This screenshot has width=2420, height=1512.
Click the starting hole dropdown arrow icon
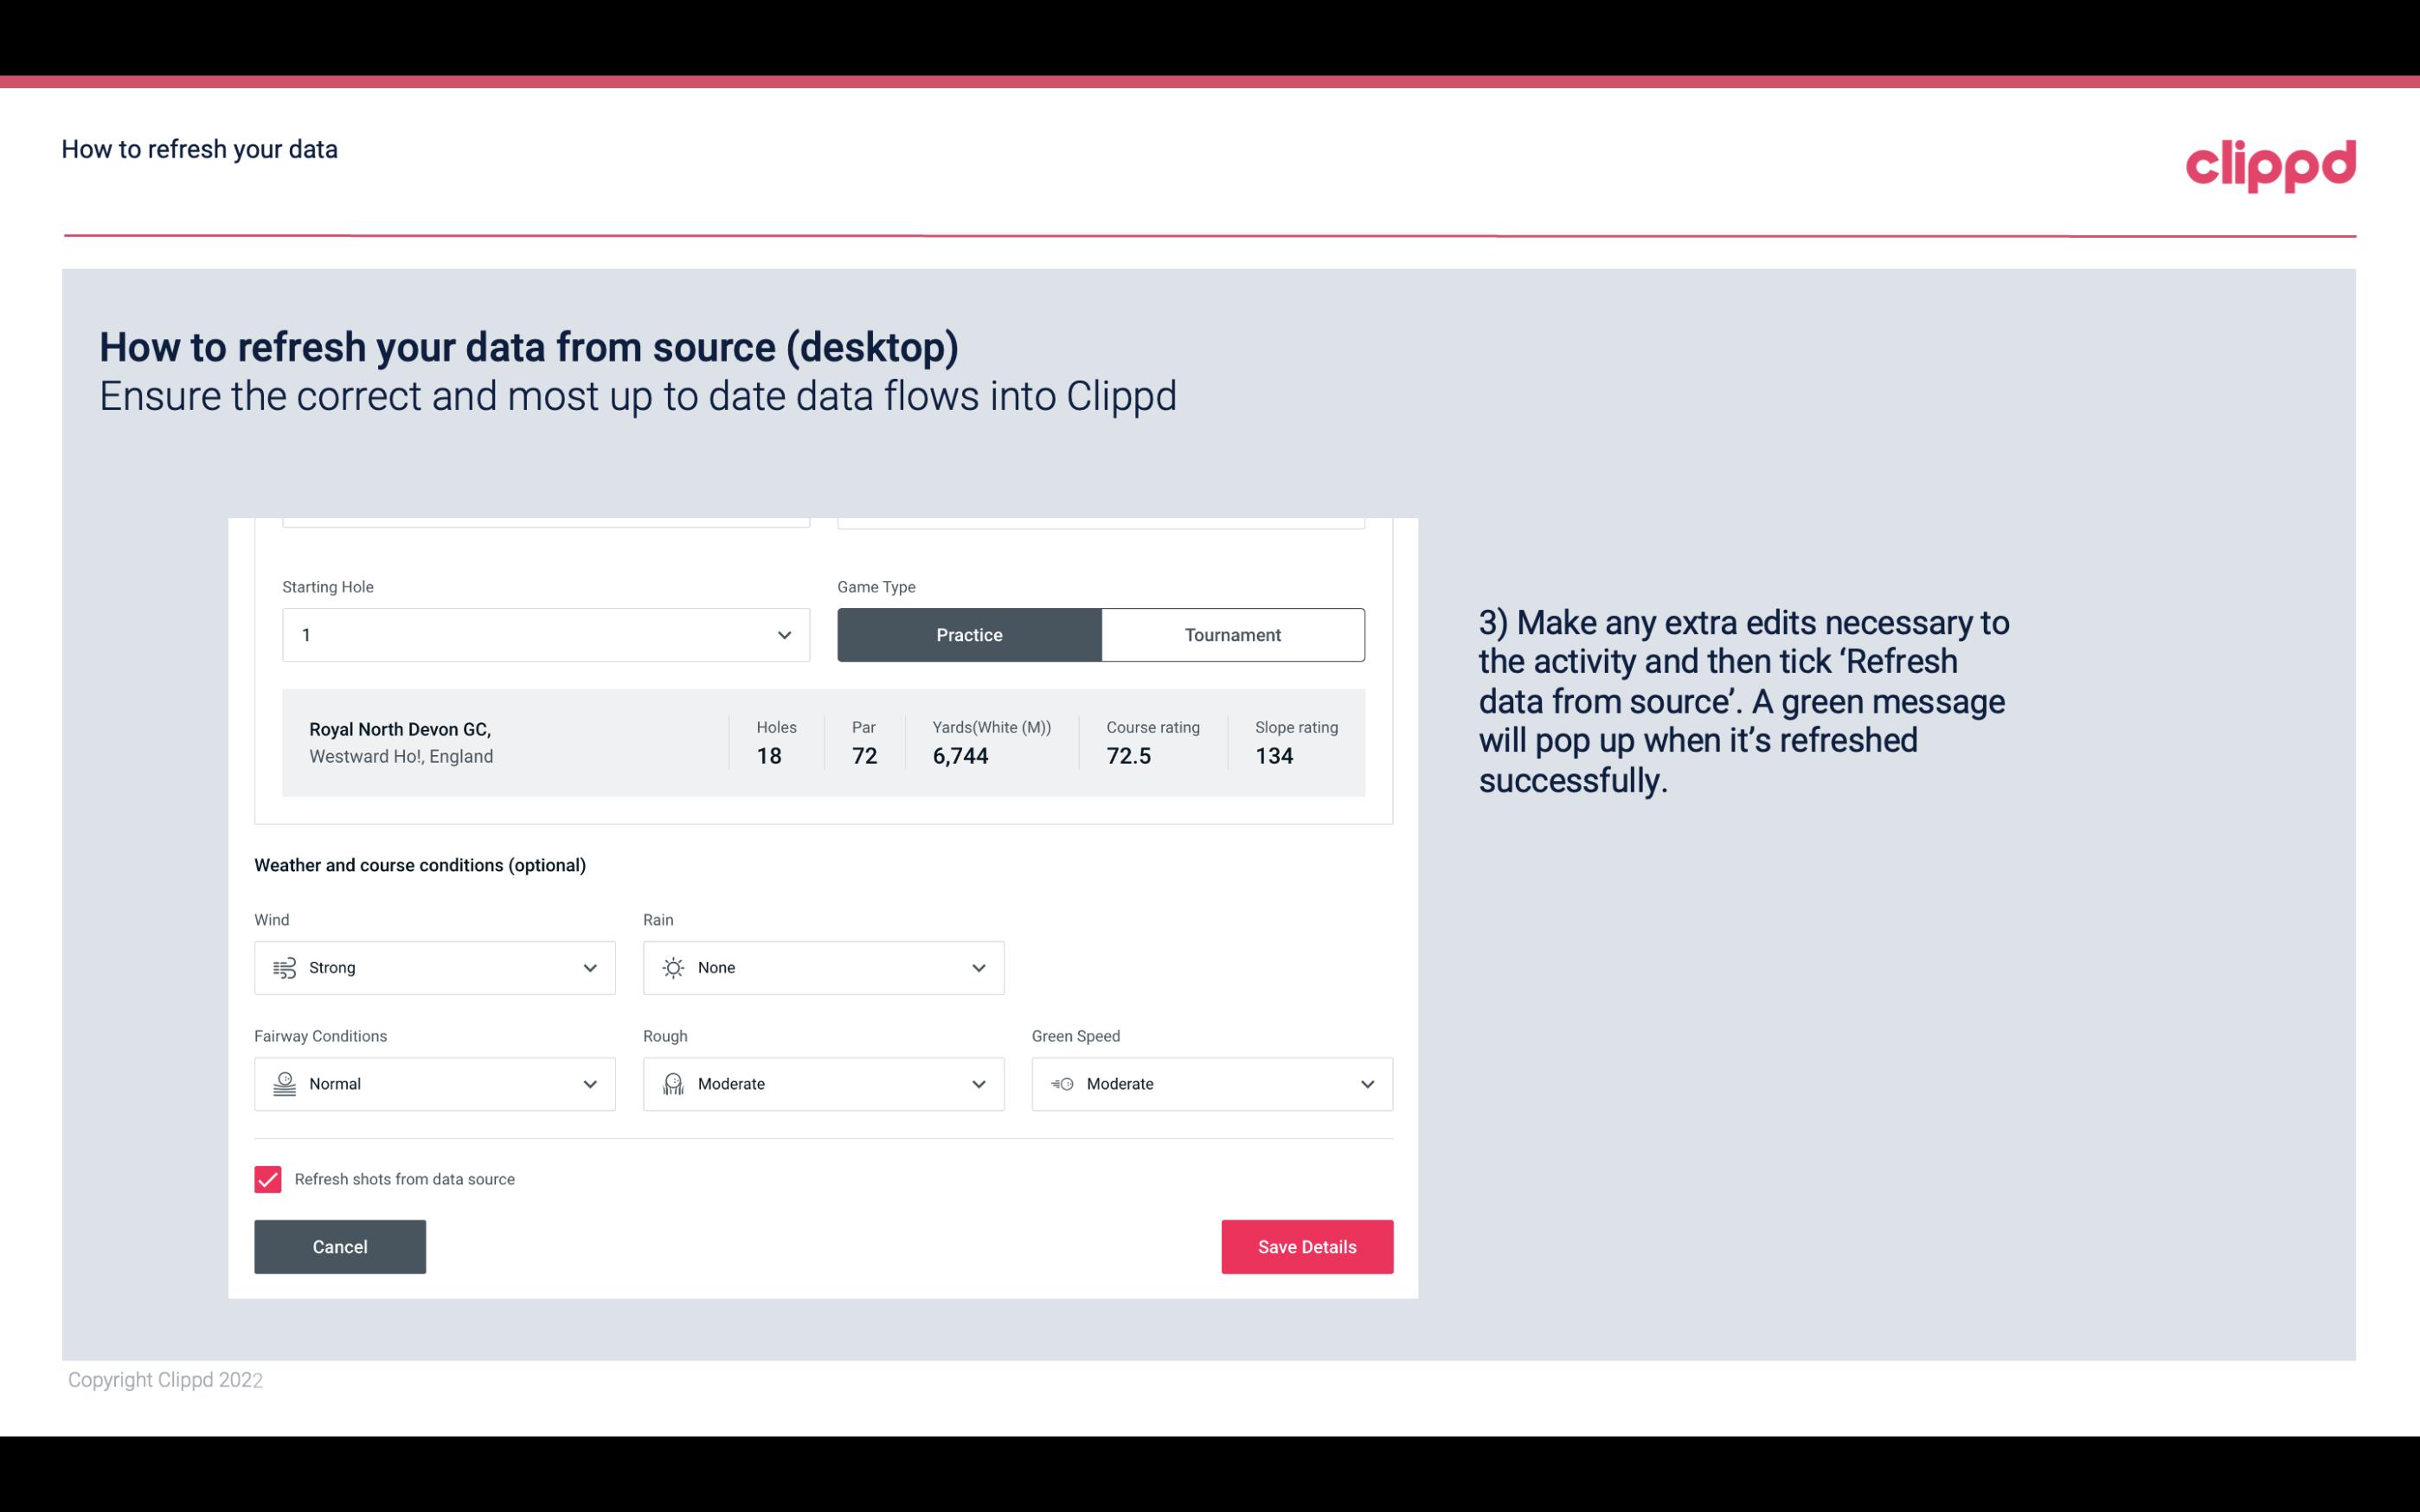tap(782, 634)
